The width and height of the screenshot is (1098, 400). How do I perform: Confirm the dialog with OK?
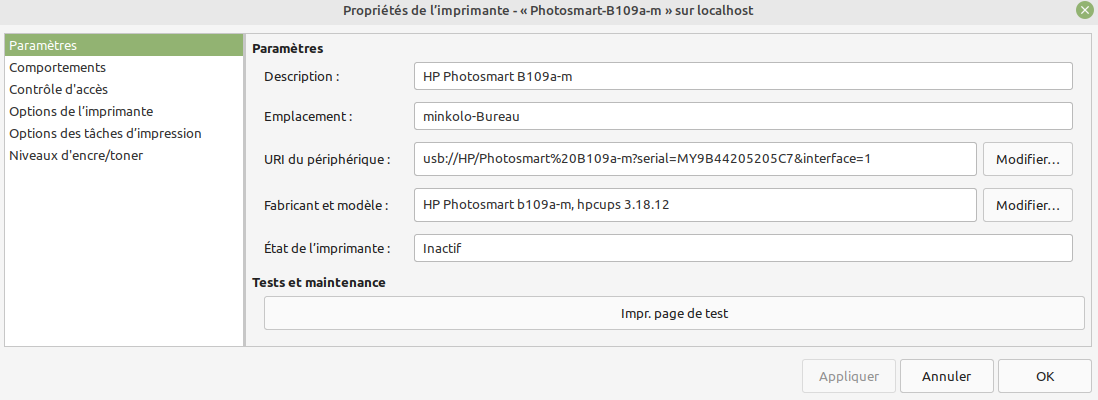1045,377
